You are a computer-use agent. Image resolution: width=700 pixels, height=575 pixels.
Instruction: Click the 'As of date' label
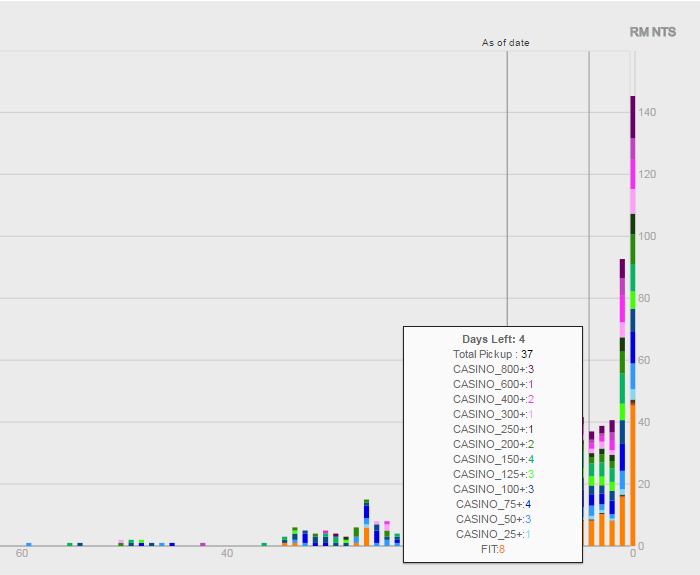click(505, 43)
